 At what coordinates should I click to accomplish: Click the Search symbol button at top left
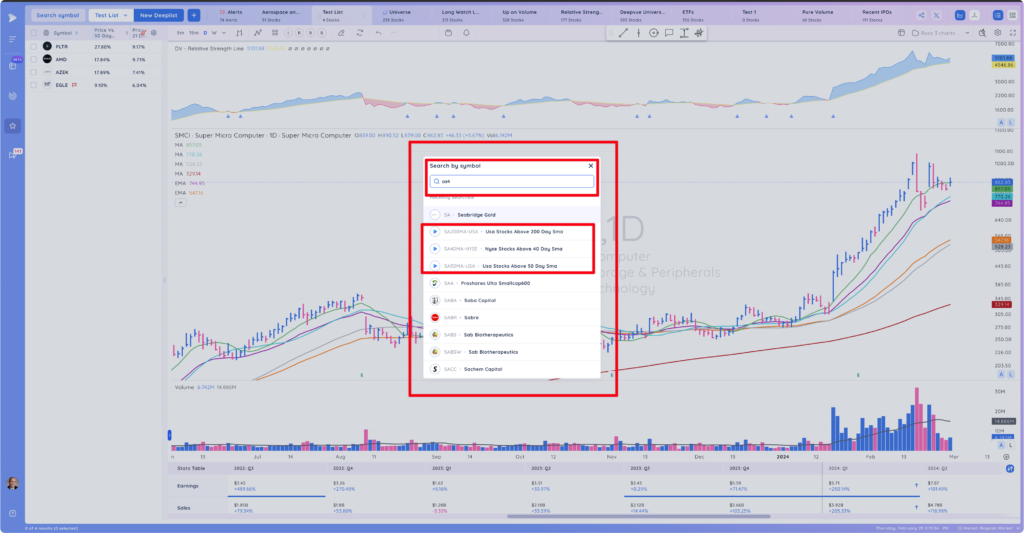click(57, 15)
